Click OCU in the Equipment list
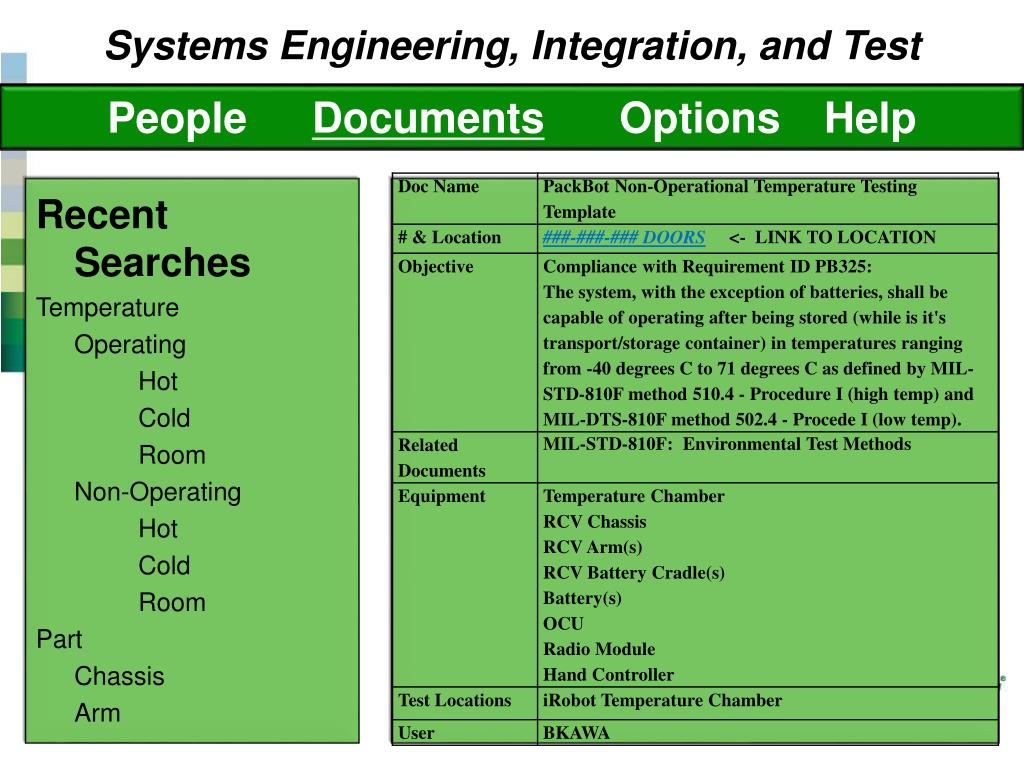 [563, 624]
